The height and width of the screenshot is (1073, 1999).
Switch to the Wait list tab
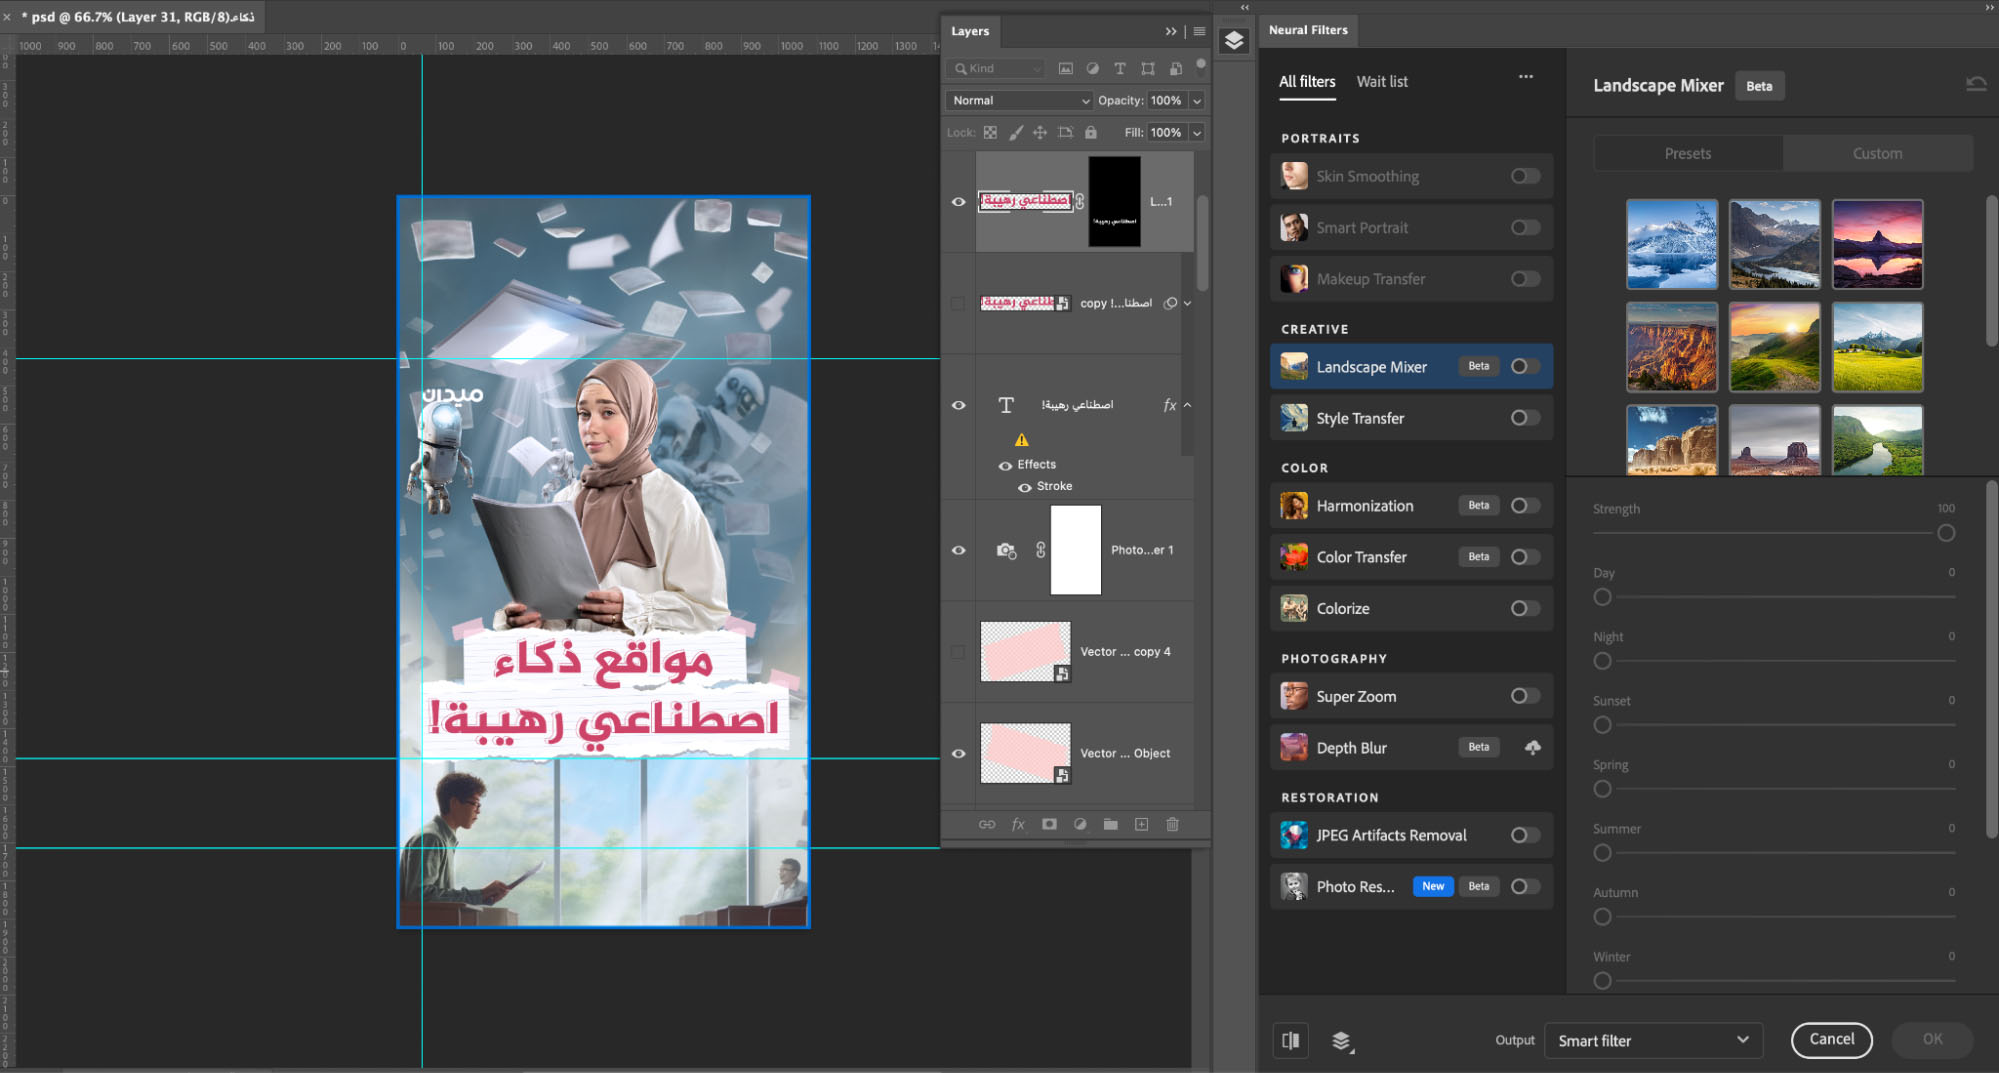pyautogui.click(x=1381, y=82)
